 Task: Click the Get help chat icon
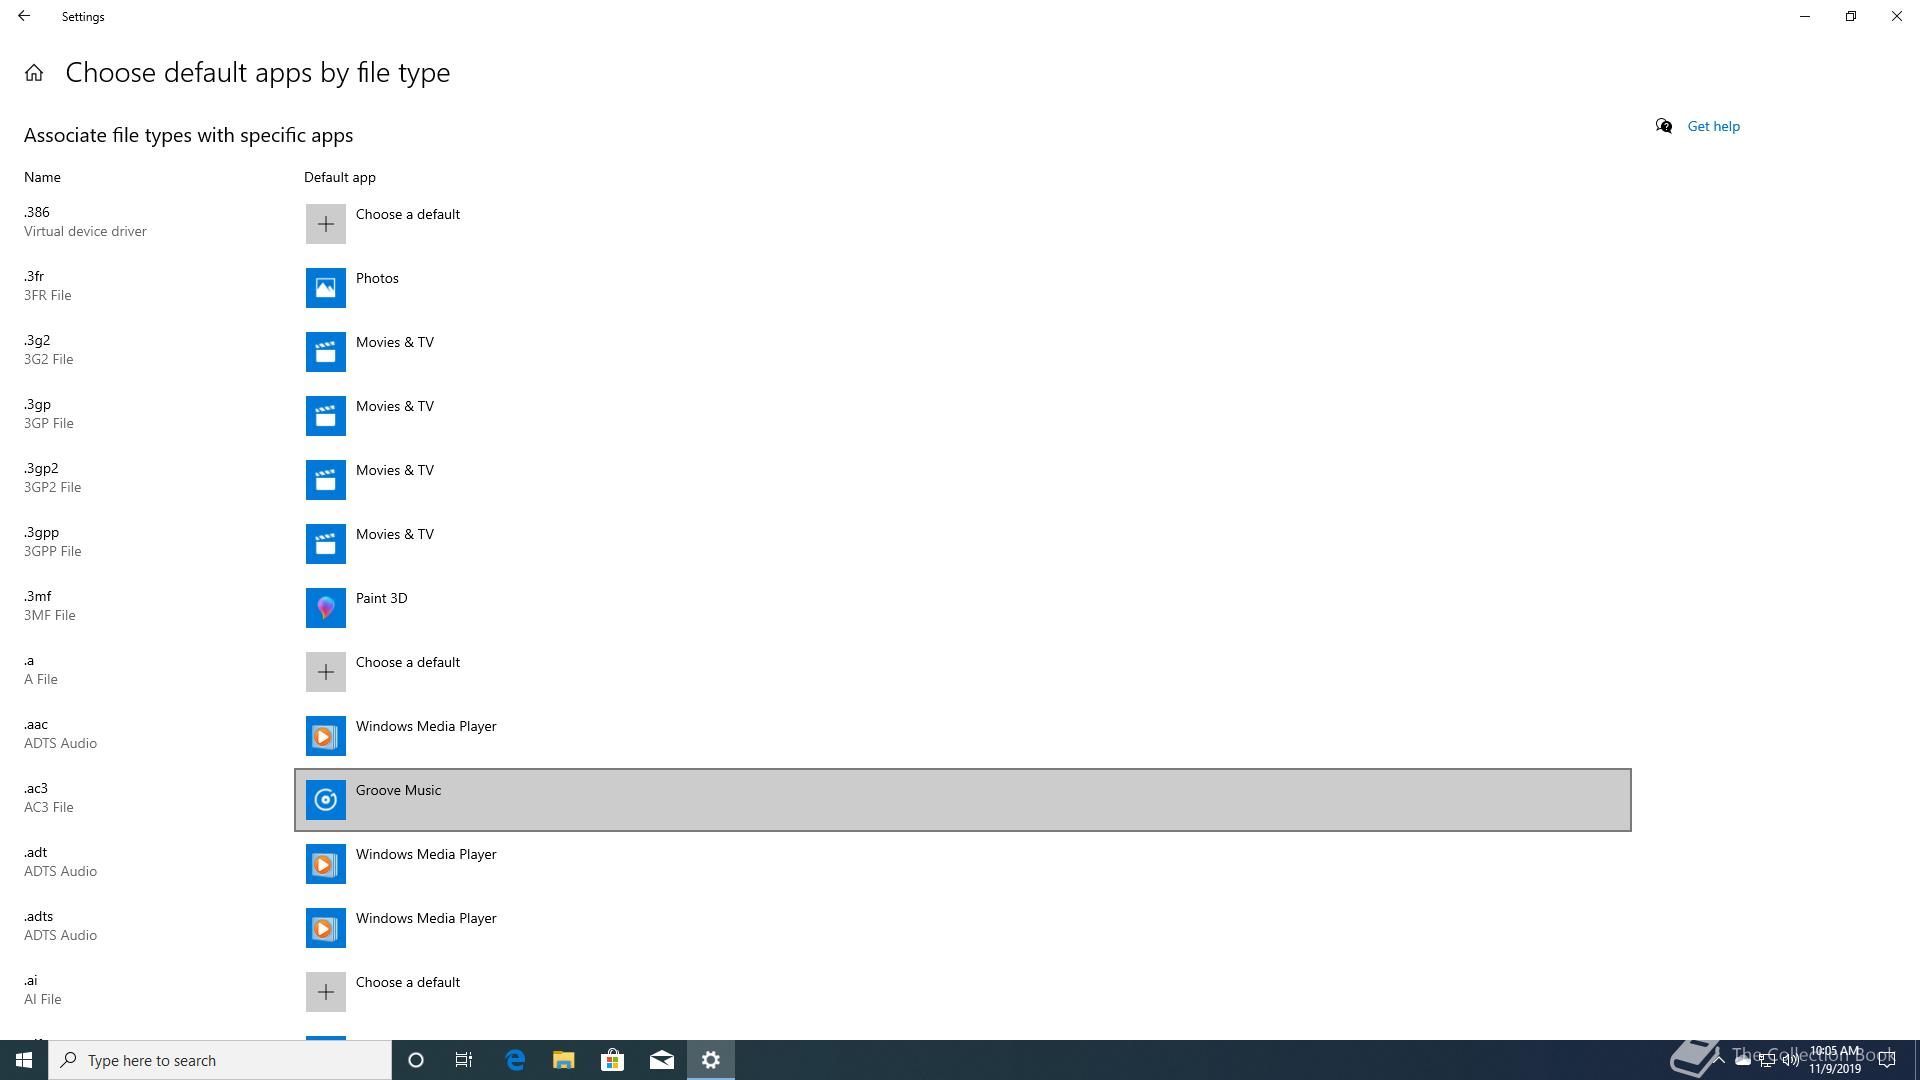[x=1664, y=126]
